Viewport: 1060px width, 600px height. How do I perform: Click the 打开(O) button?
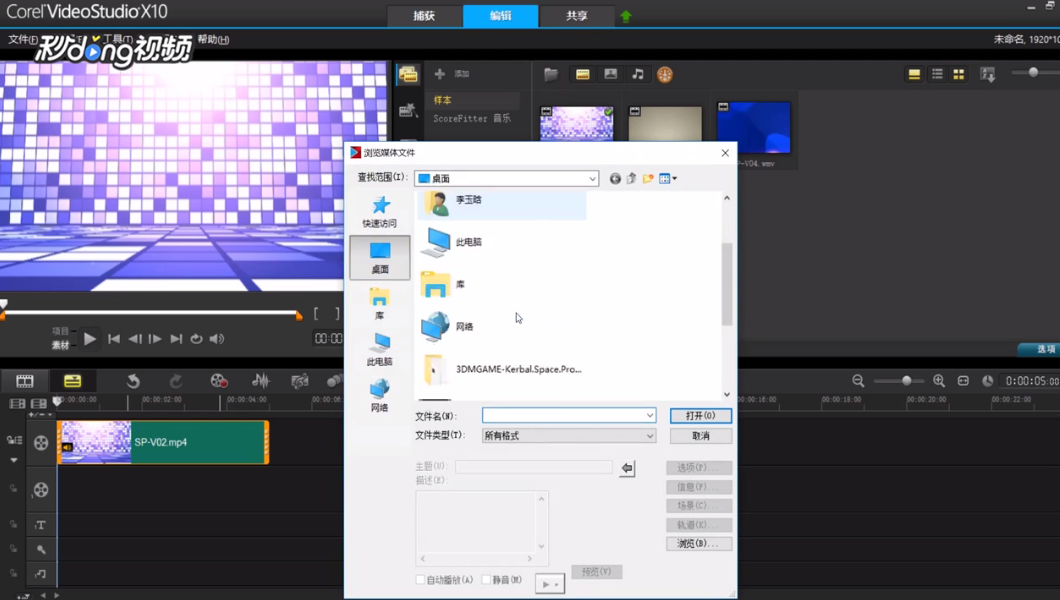point(700,416)
